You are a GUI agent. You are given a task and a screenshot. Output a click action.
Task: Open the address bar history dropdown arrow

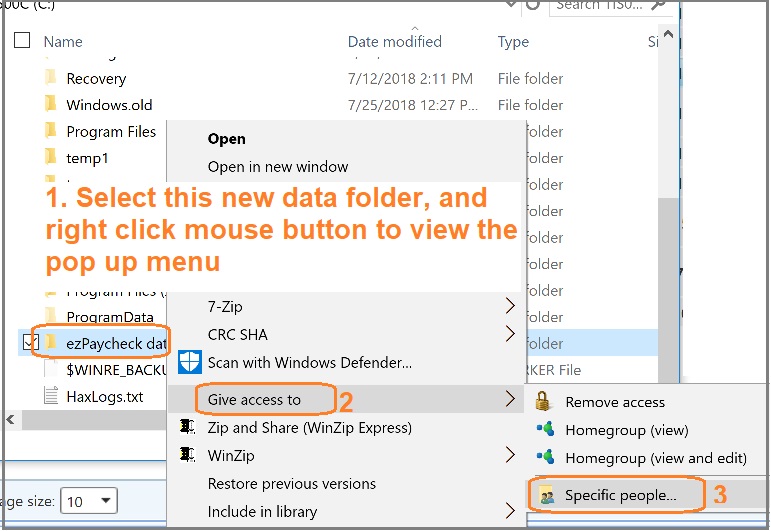click(511, 4)
